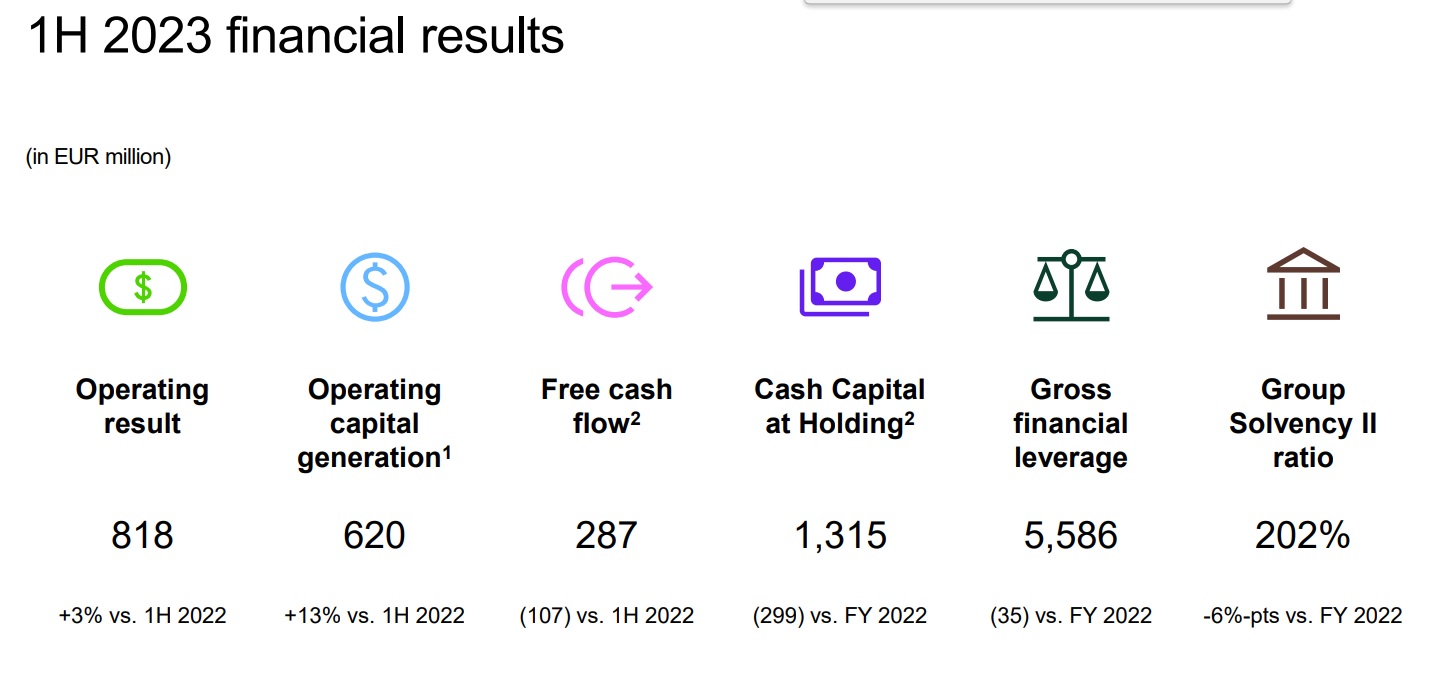Select the '1H 2023 financial results' title

[296, 38]
